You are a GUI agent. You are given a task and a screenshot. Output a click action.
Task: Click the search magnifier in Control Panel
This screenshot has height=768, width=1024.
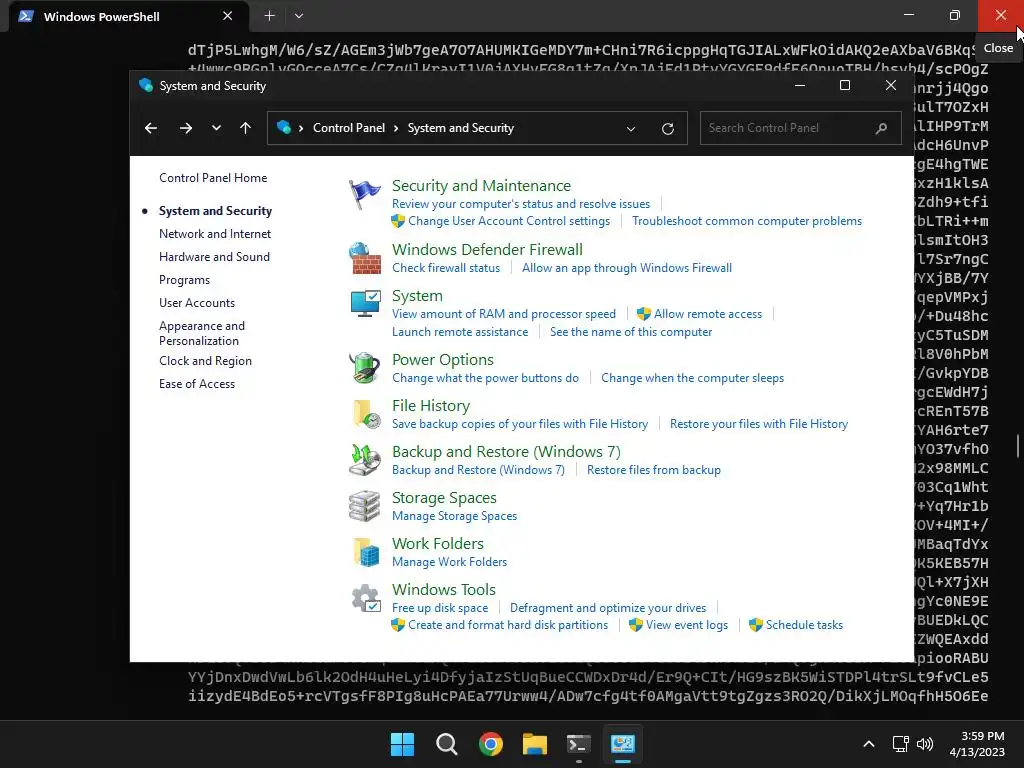coord(881,128)
